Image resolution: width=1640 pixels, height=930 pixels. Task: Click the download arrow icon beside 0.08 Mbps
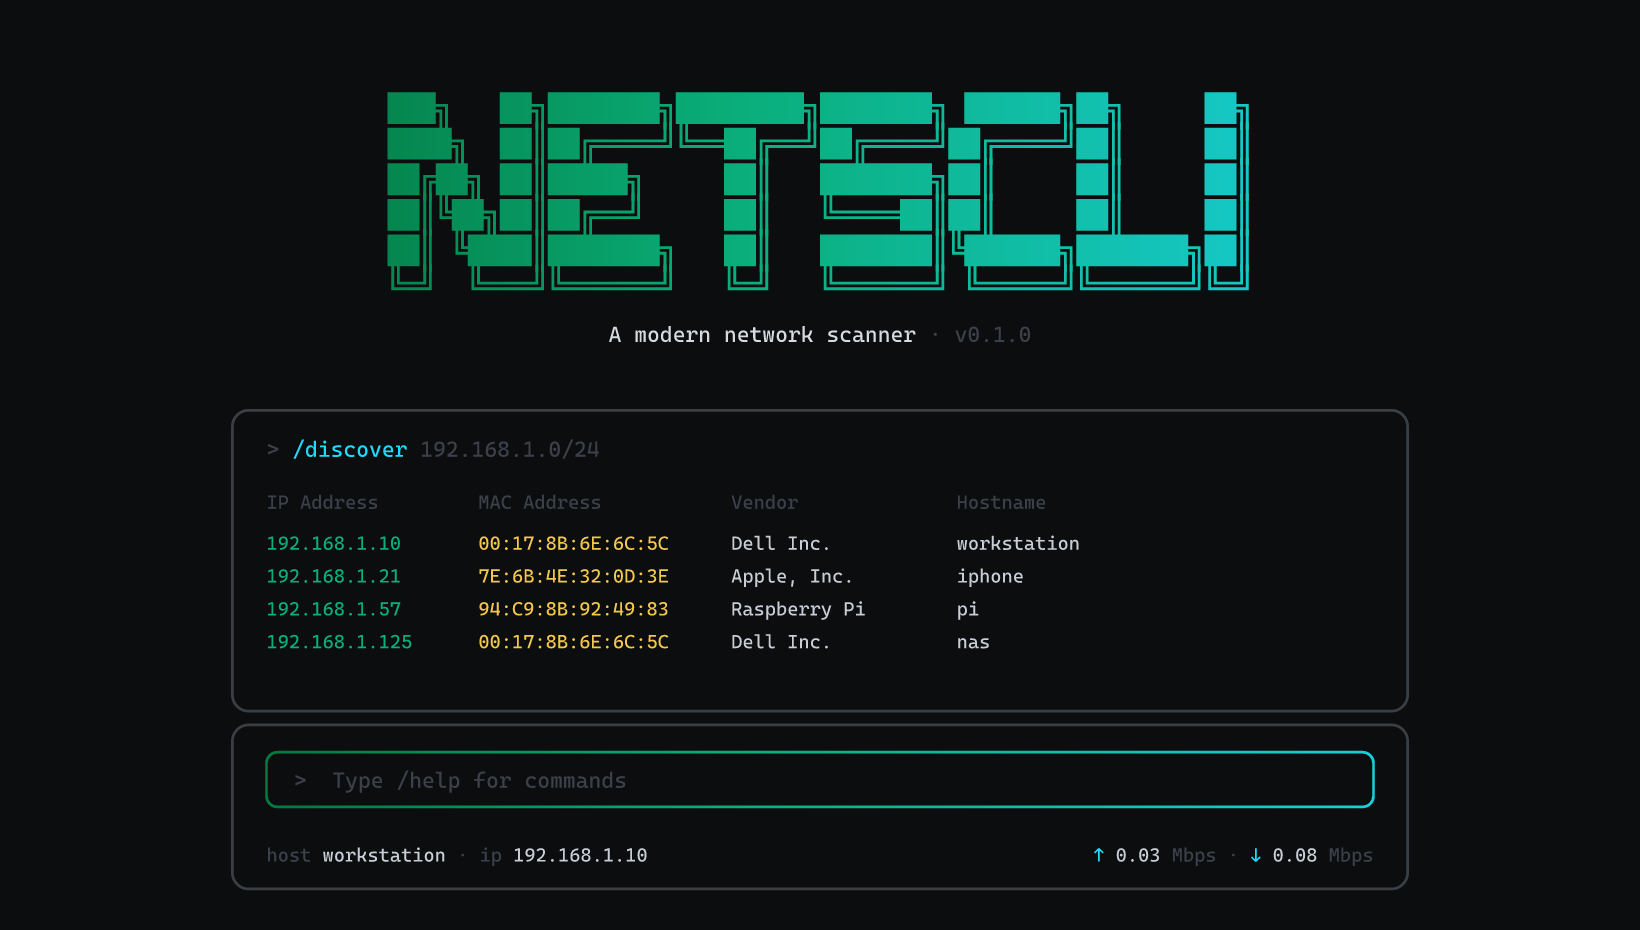(1255, 855)
